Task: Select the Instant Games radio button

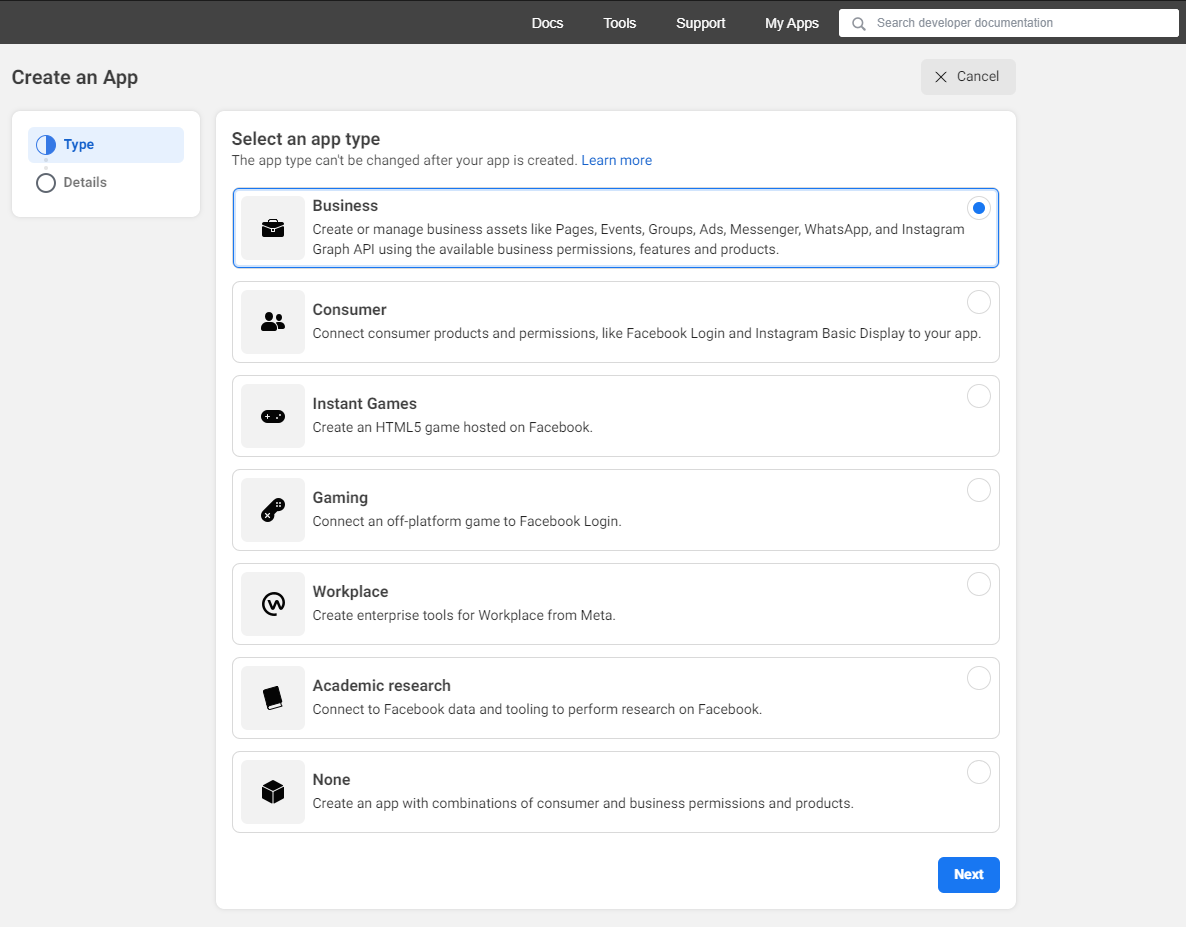Action: coord(979,396)
